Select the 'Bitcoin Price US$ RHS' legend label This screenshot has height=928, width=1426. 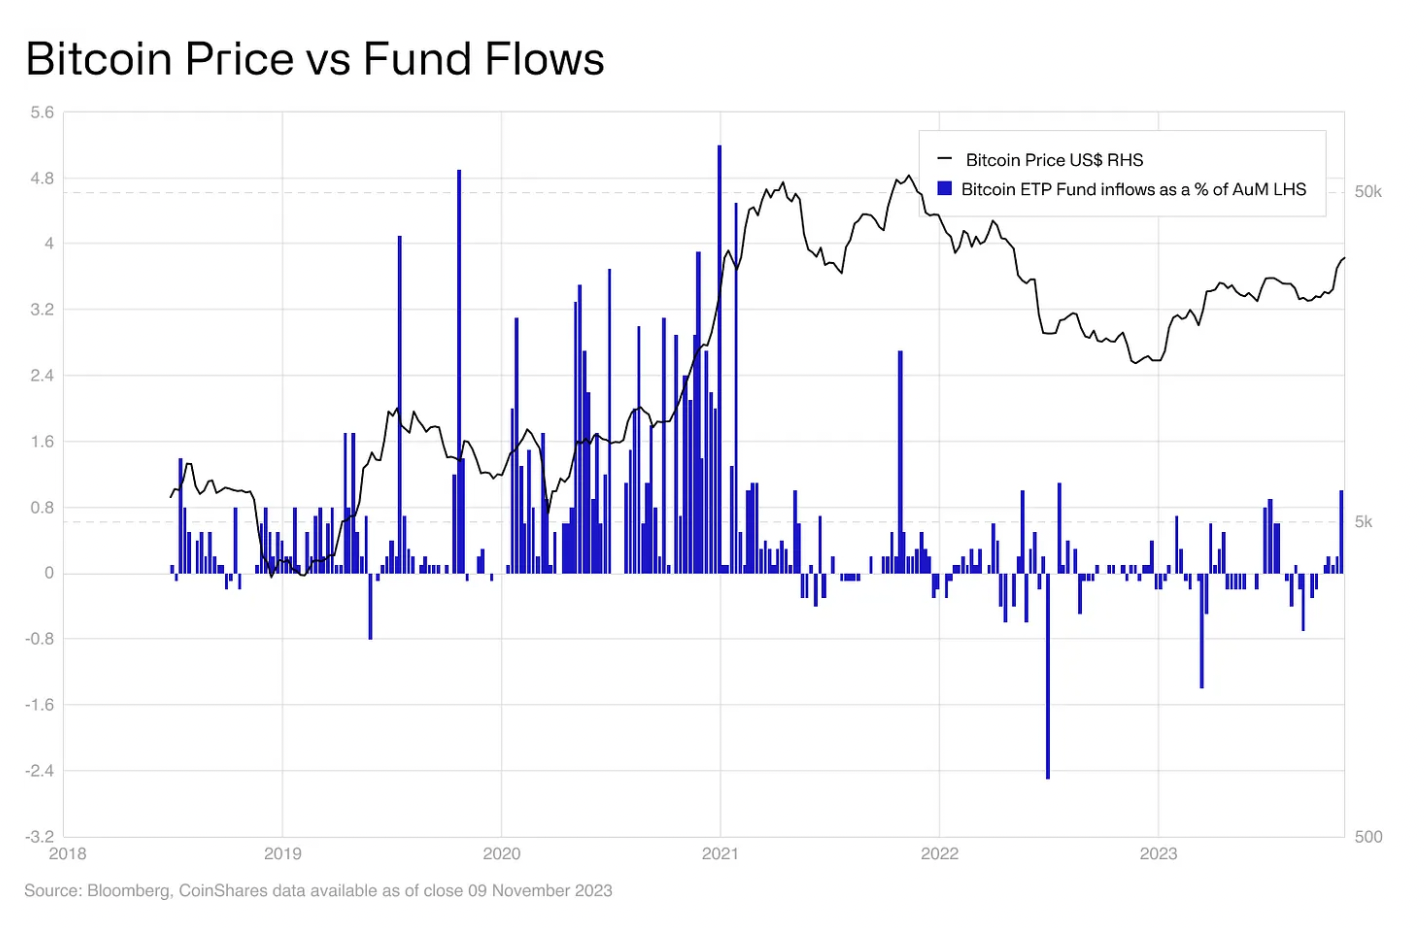pyautogui.click(x=1054, y=160)
